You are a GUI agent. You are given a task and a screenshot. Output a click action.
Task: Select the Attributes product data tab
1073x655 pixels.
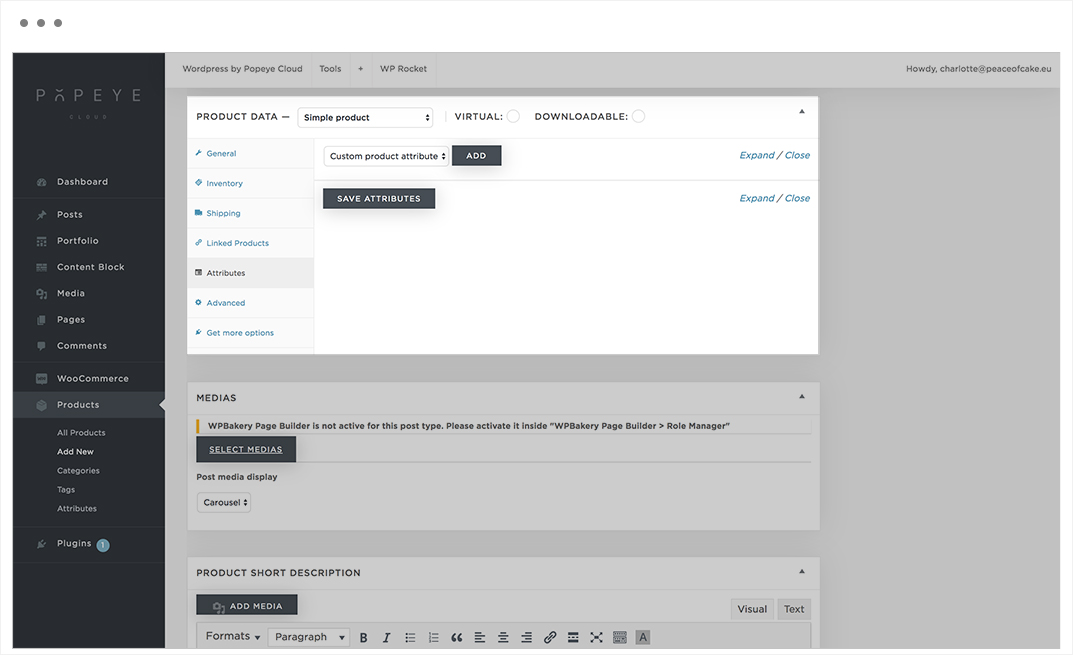pos(250,273)
